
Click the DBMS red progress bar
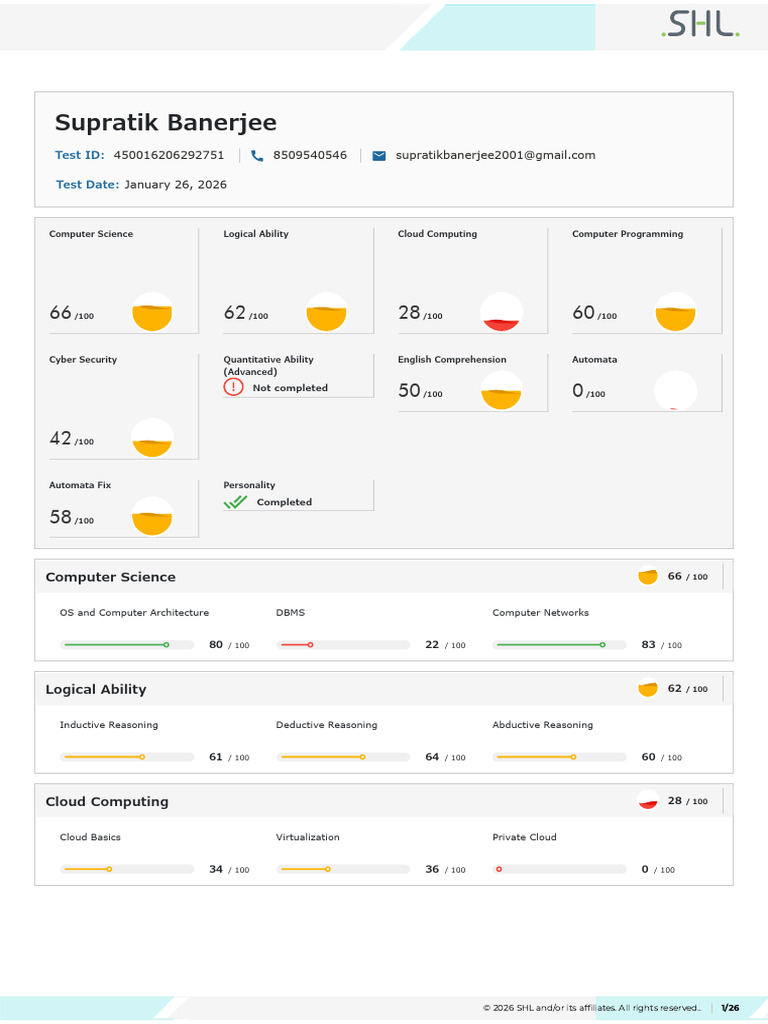[344, 645]
